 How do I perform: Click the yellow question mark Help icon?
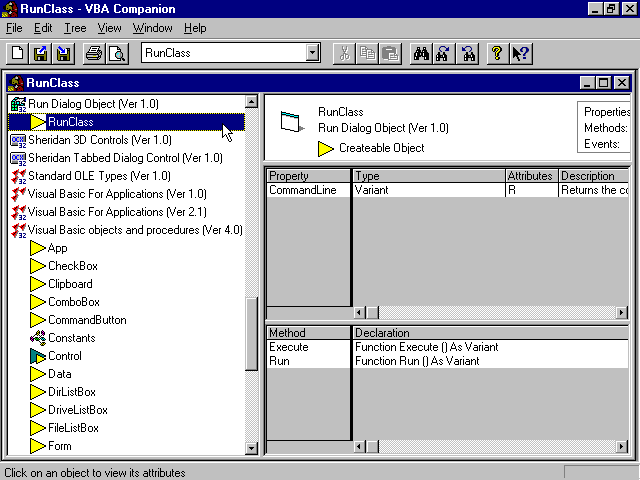click(497, 53)
